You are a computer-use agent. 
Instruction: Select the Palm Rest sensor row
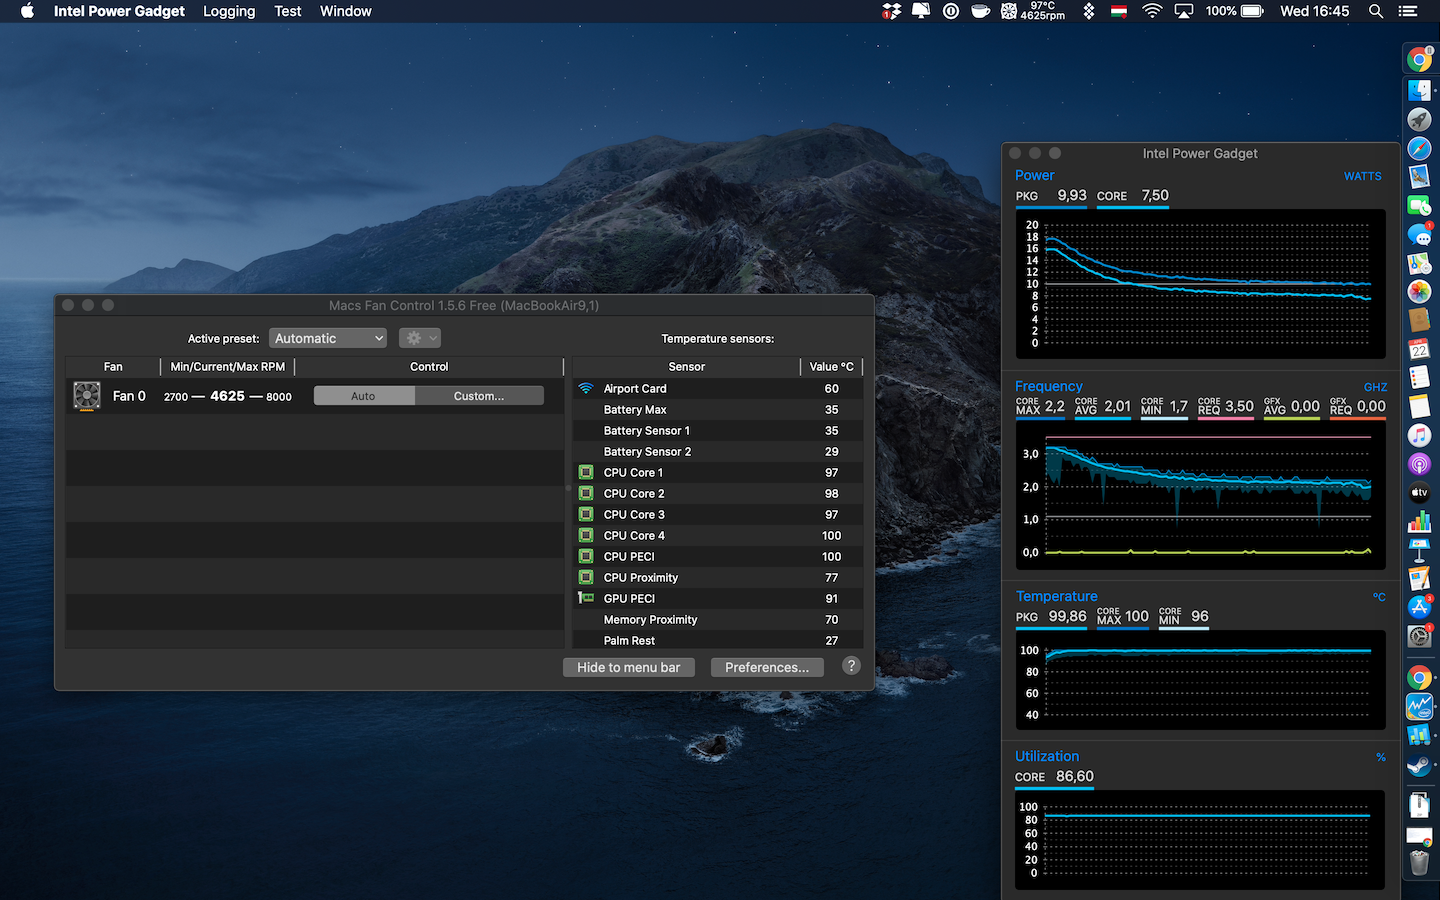tap(717, 640)
